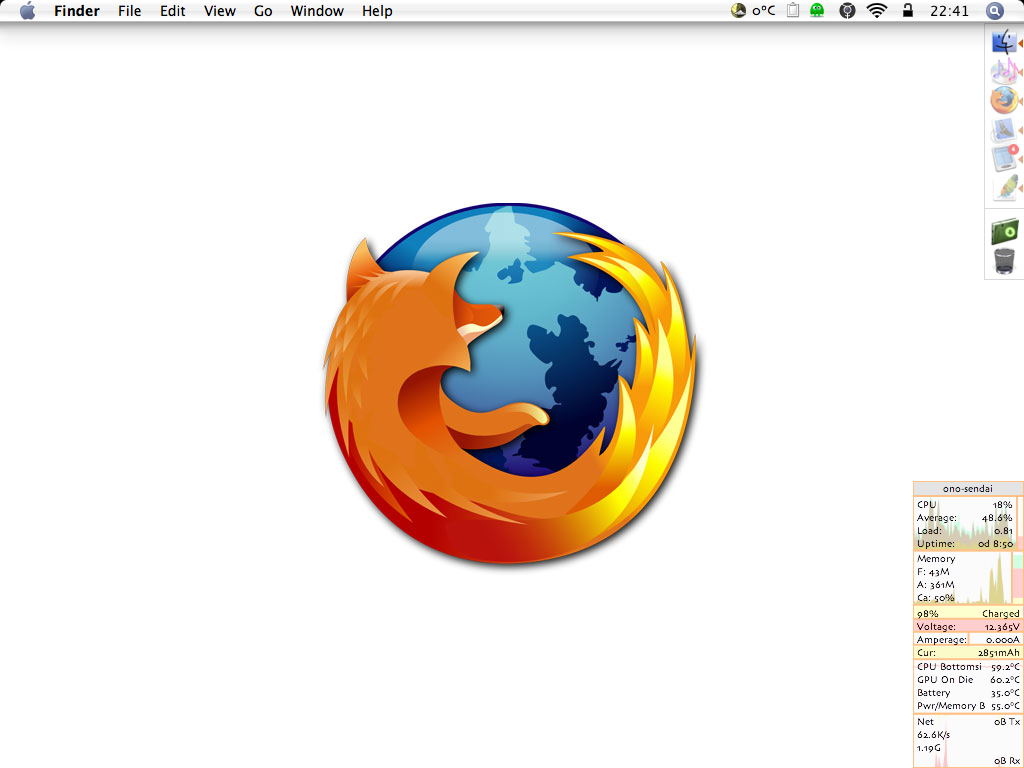The height and width of the screenshot is (768, 1024).
Task: Click the Load 0.81 row
Action: point(965,530)
